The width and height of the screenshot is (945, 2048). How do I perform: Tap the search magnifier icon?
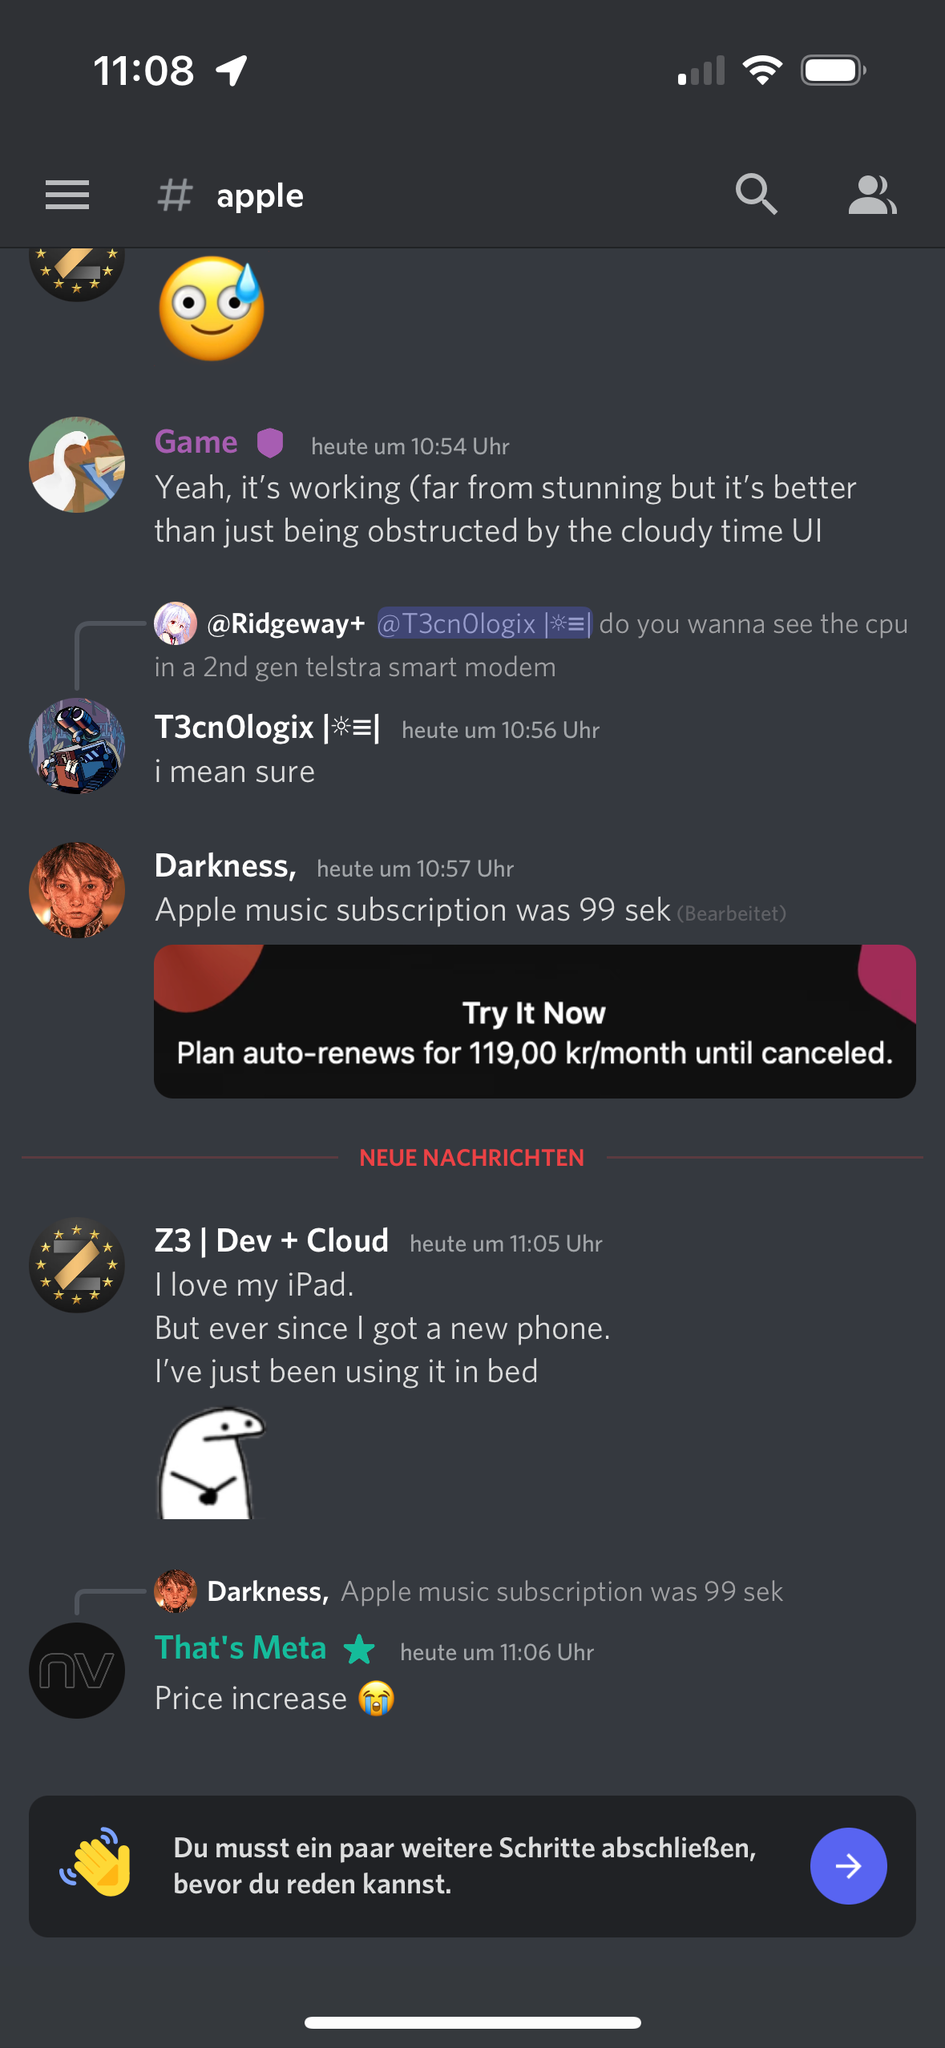[756, 194]
